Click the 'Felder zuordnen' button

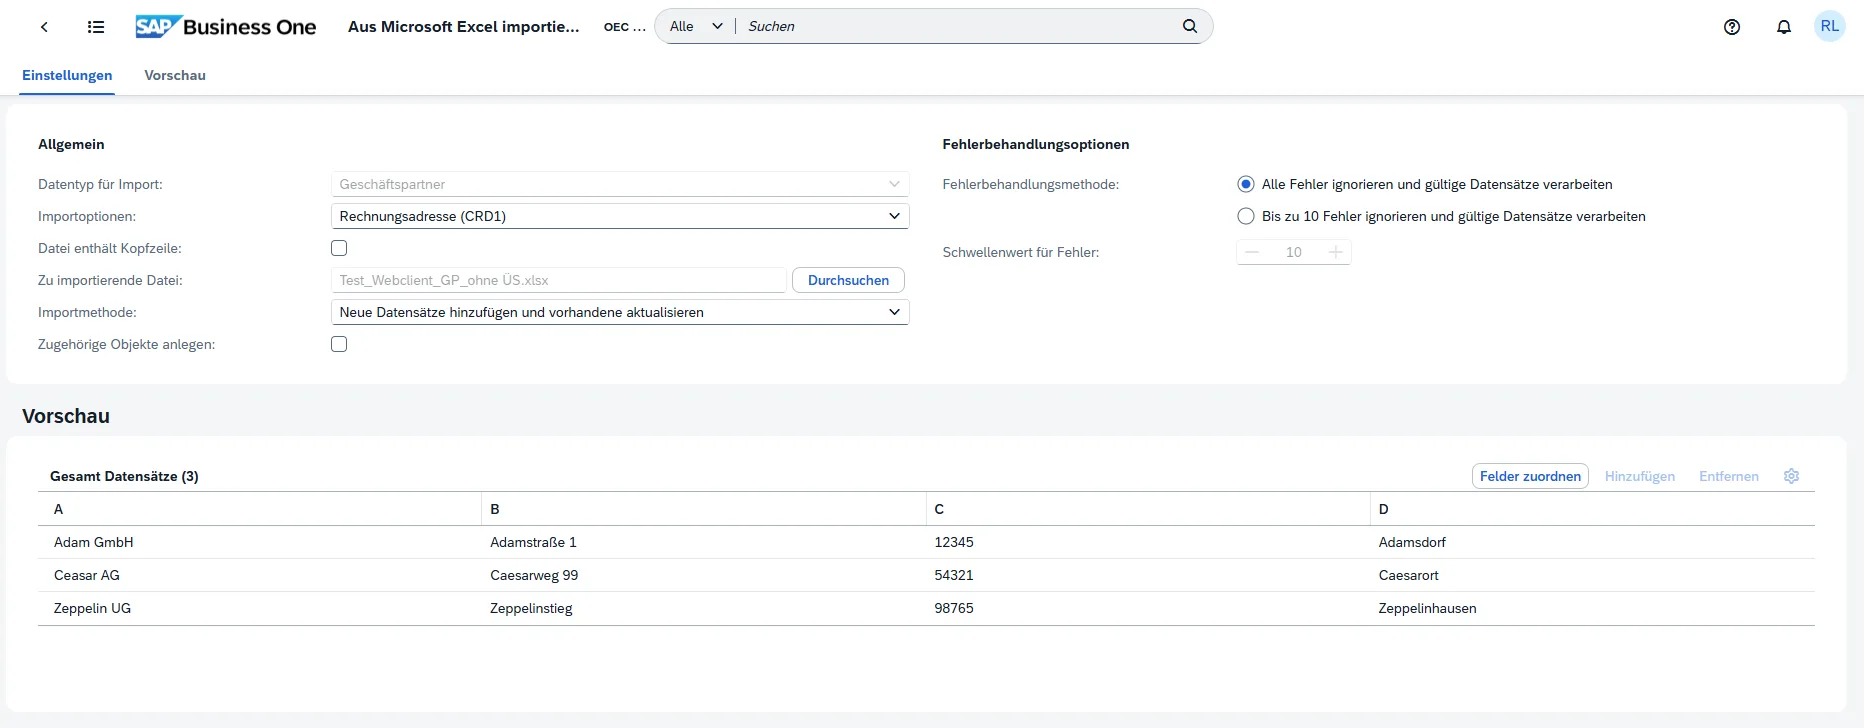pos(1530,476)
